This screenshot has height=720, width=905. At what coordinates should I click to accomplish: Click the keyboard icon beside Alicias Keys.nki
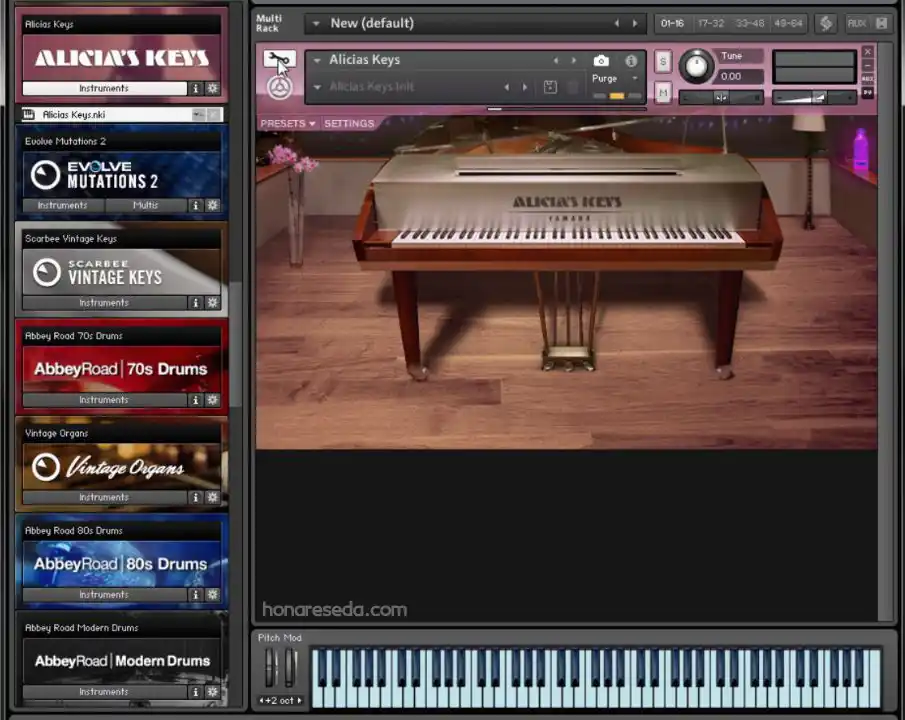pos(28,114)
